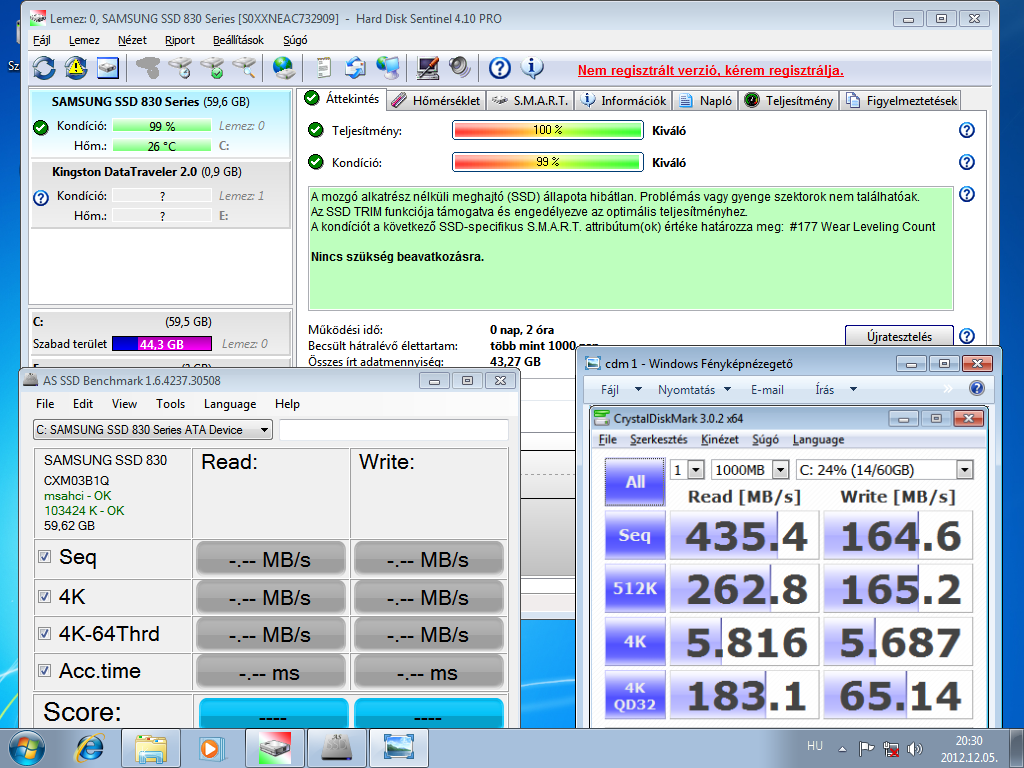This screenshot has height=768, width=1024.
Task: Click the monitor with screwdriver configuration icon
Action: click(427, 68)
